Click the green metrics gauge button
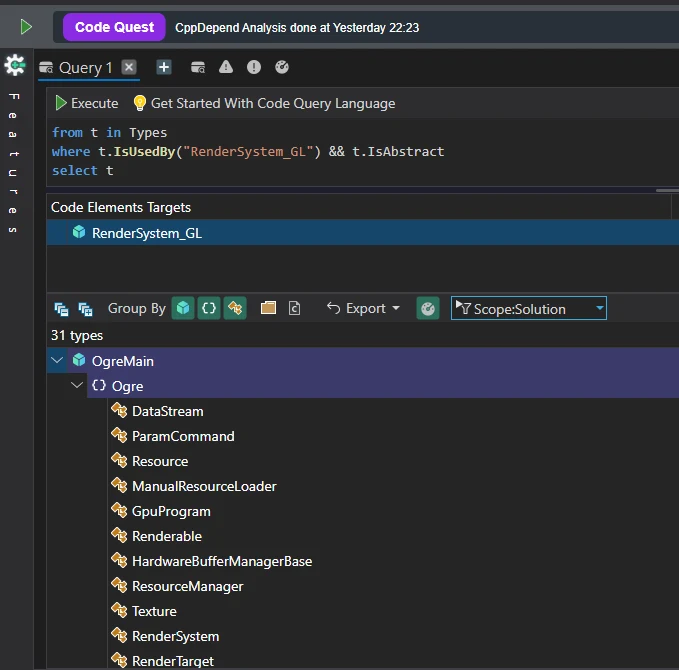 (x=428, y=308)
